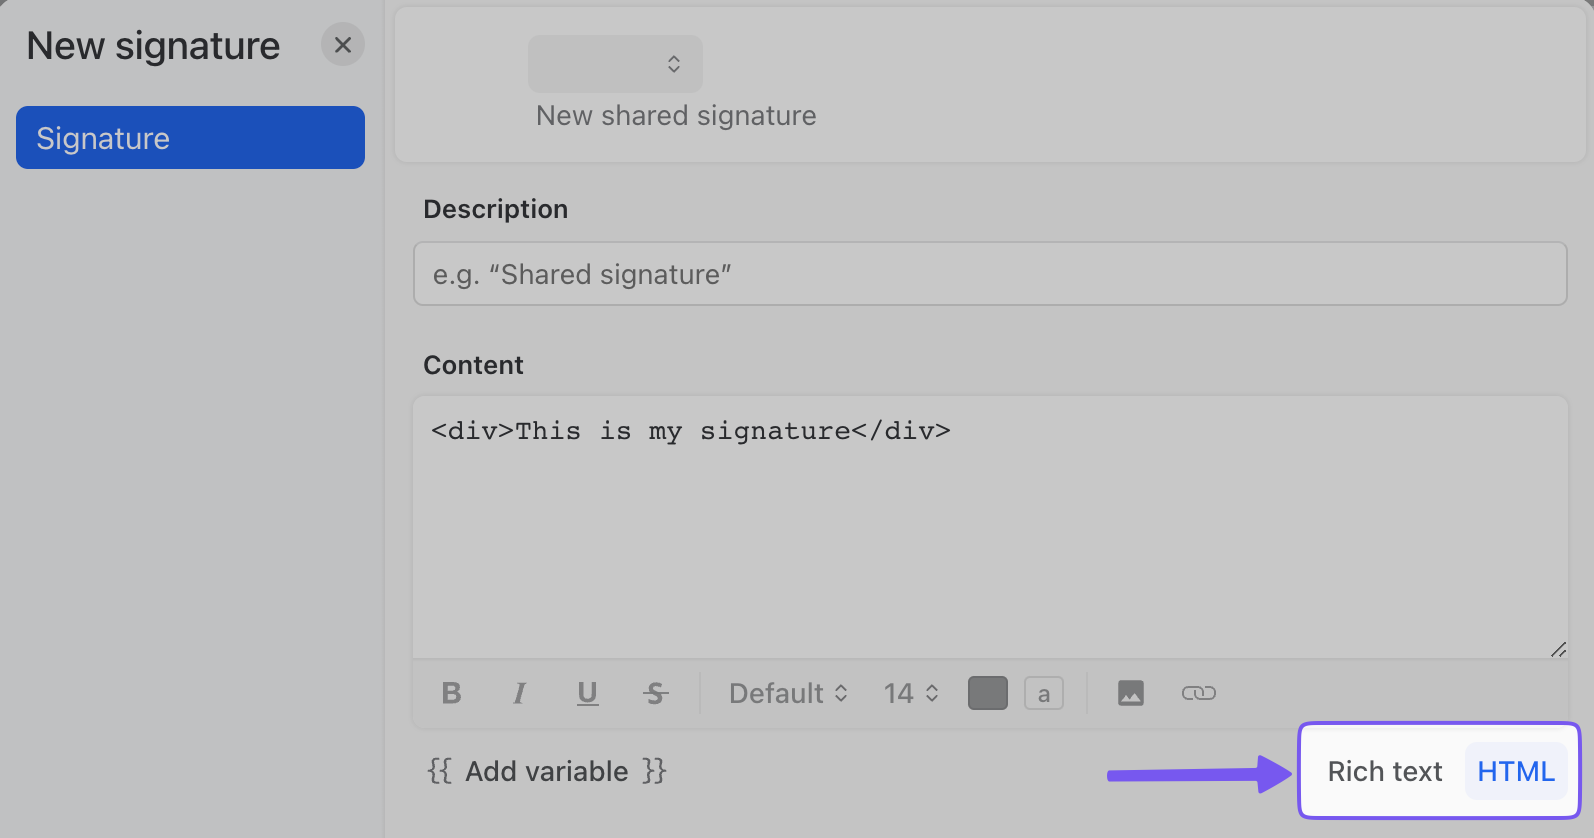
Task: Open the Default font family dropdown
Action: point(787,693)
